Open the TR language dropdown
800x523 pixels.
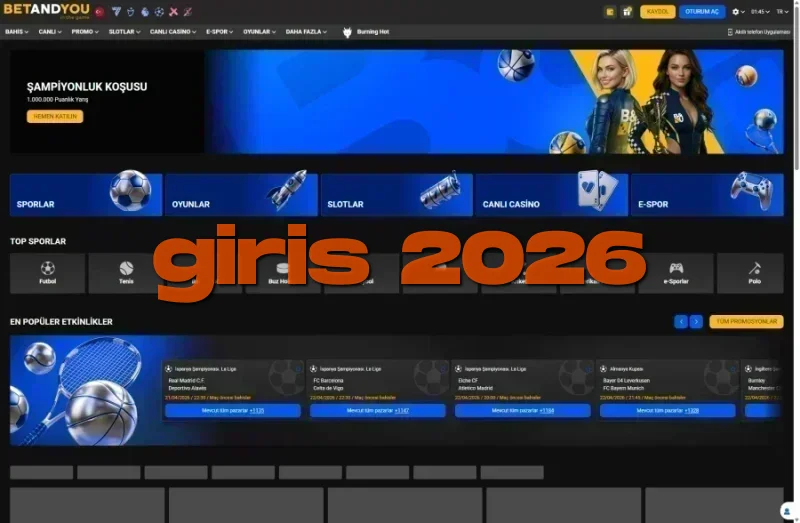782,12
